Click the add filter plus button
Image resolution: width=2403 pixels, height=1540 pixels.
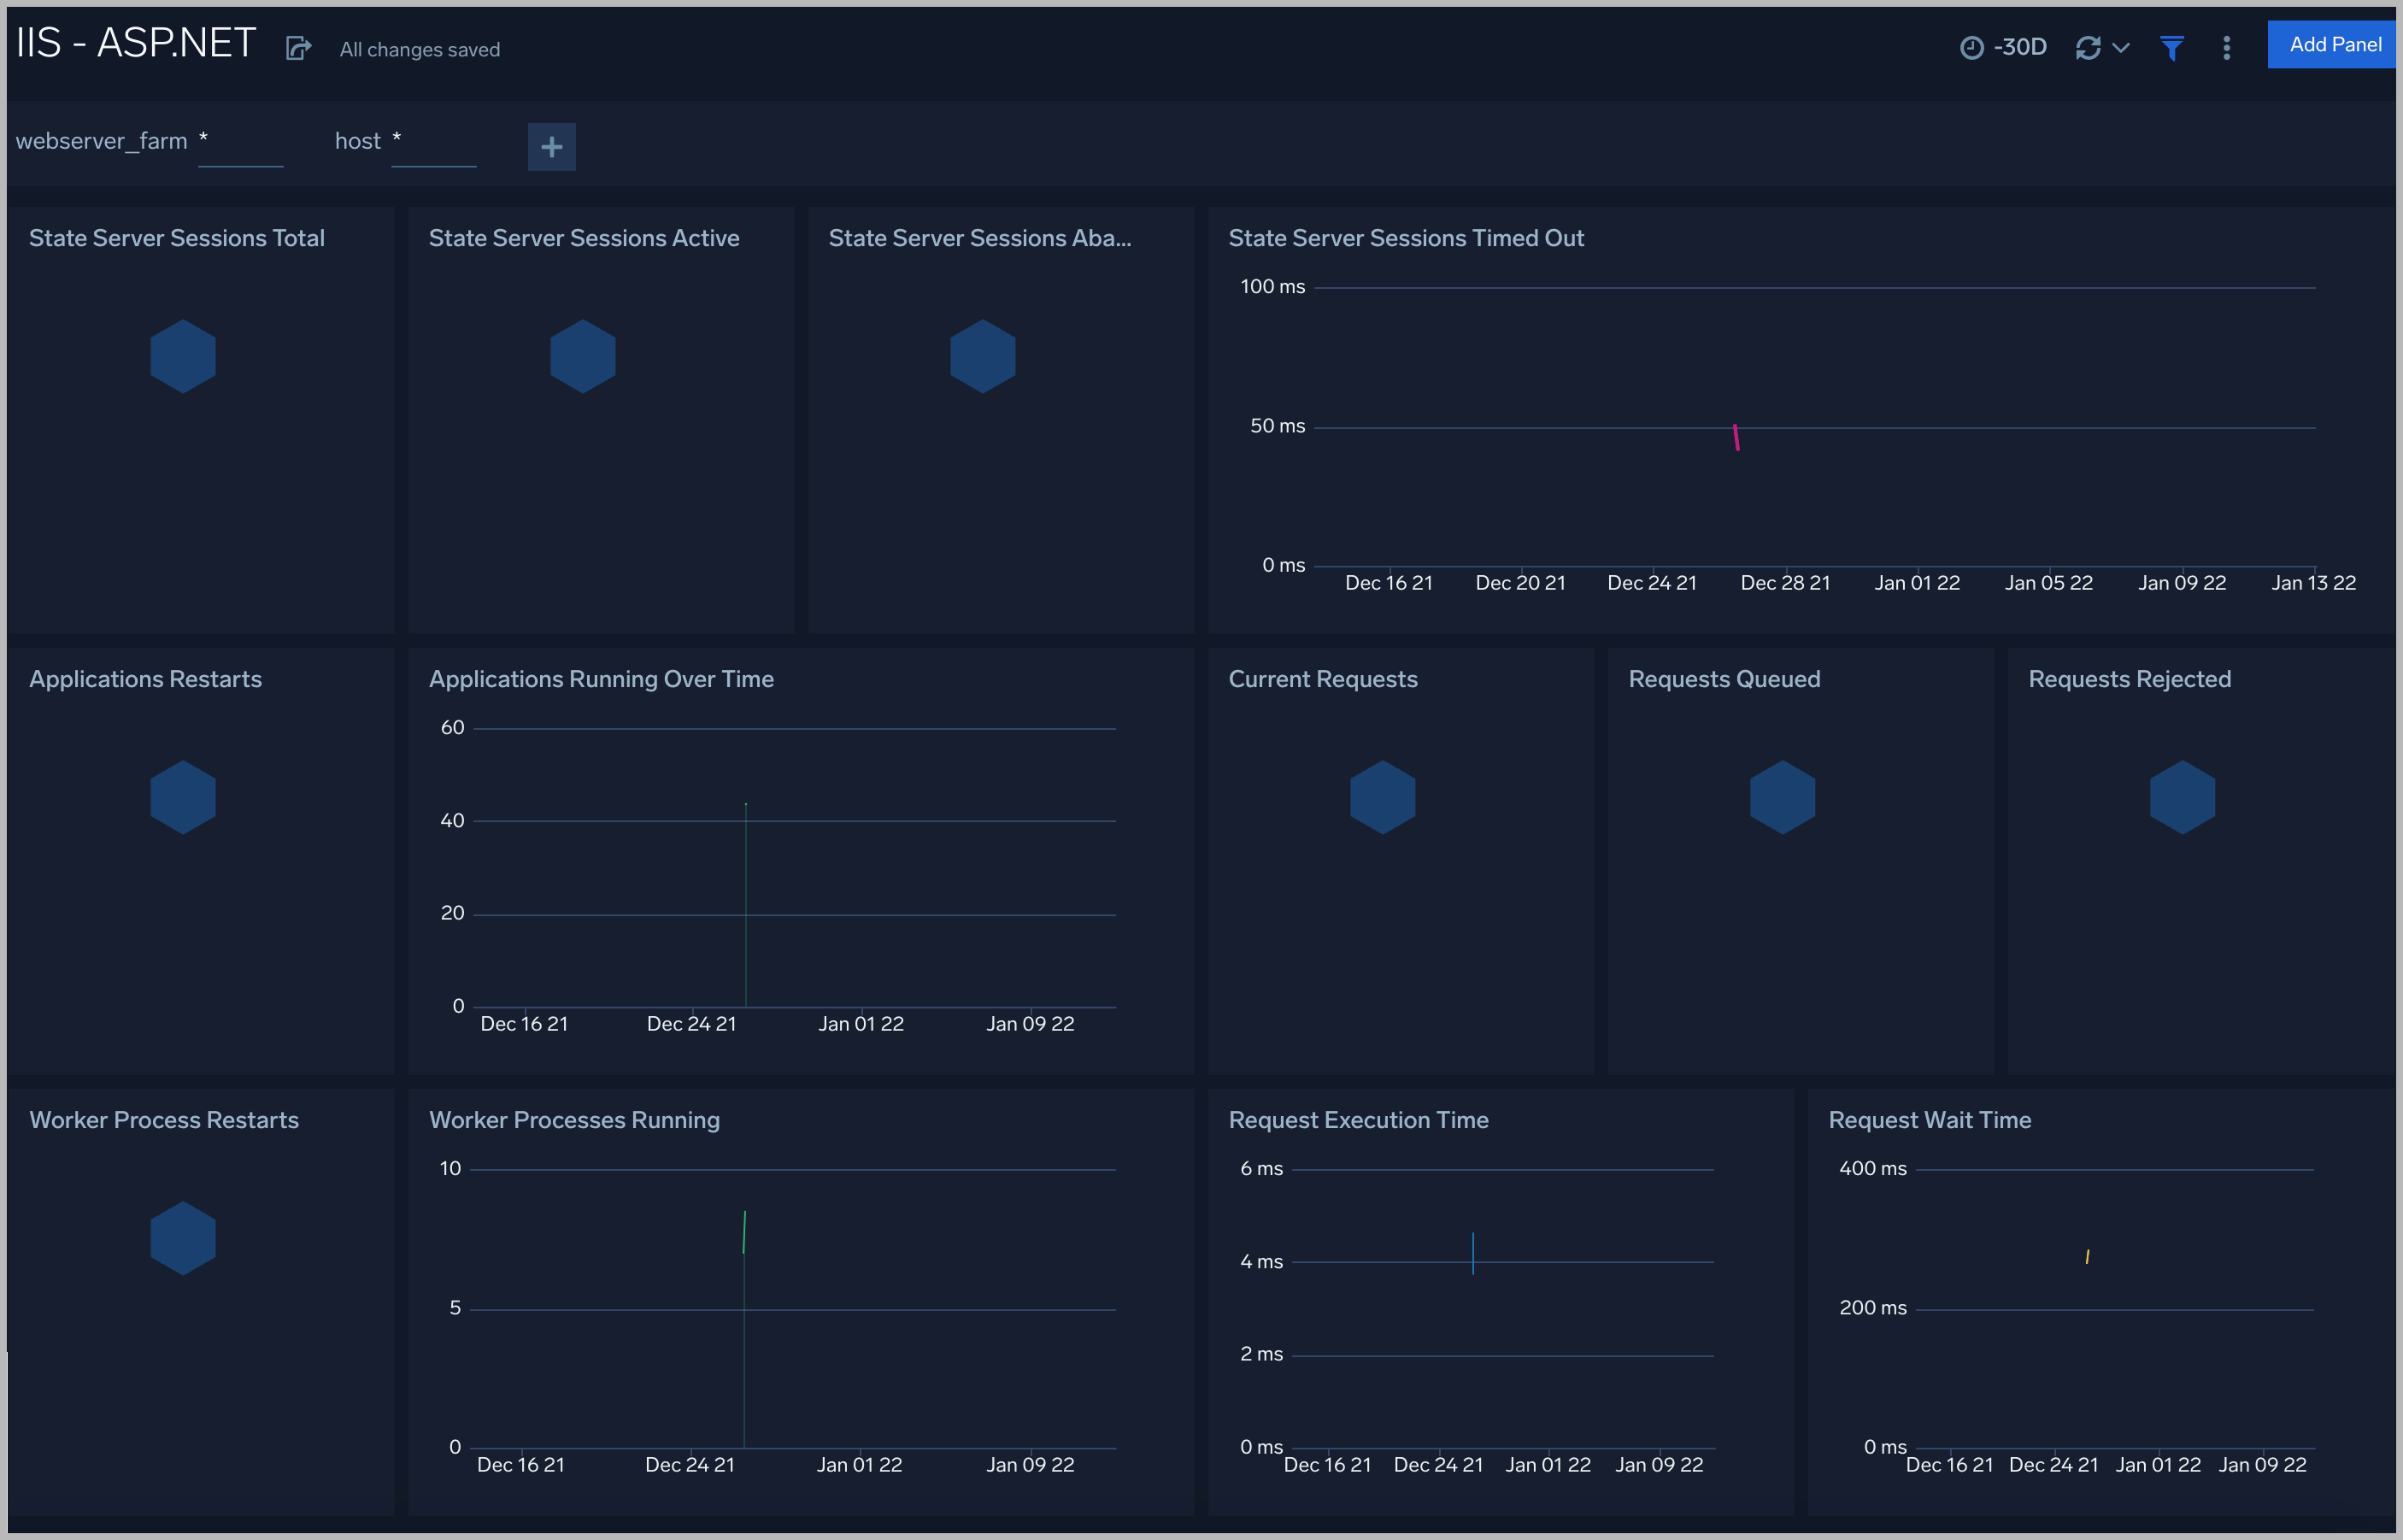click(552, 145)
